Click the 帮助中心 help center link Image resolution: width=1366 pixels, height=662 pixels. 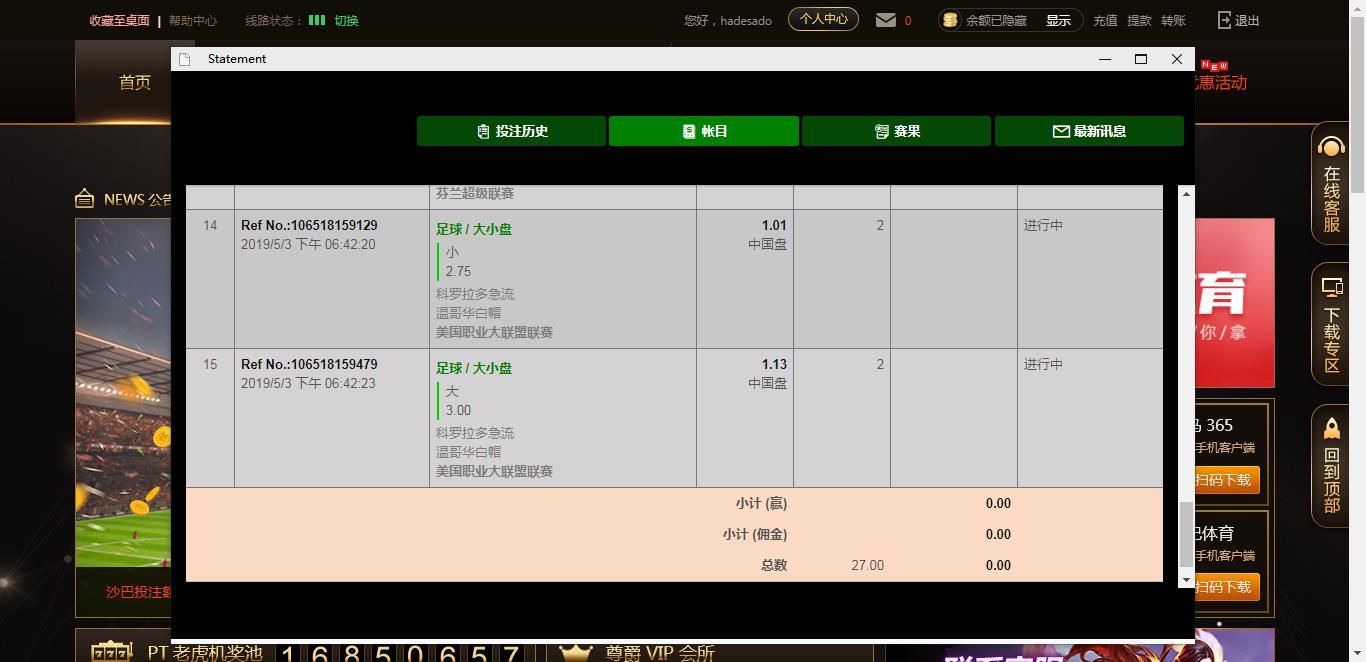[193, 20]
